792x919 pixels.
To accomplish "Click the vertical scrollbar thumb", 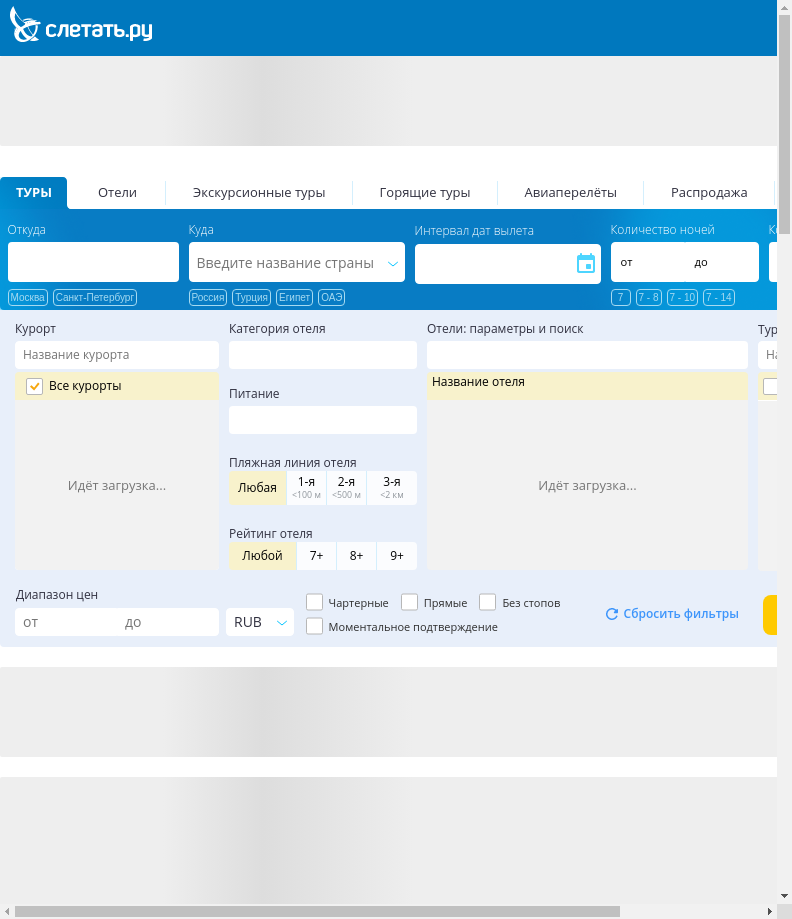I will [x=784, y=123].
